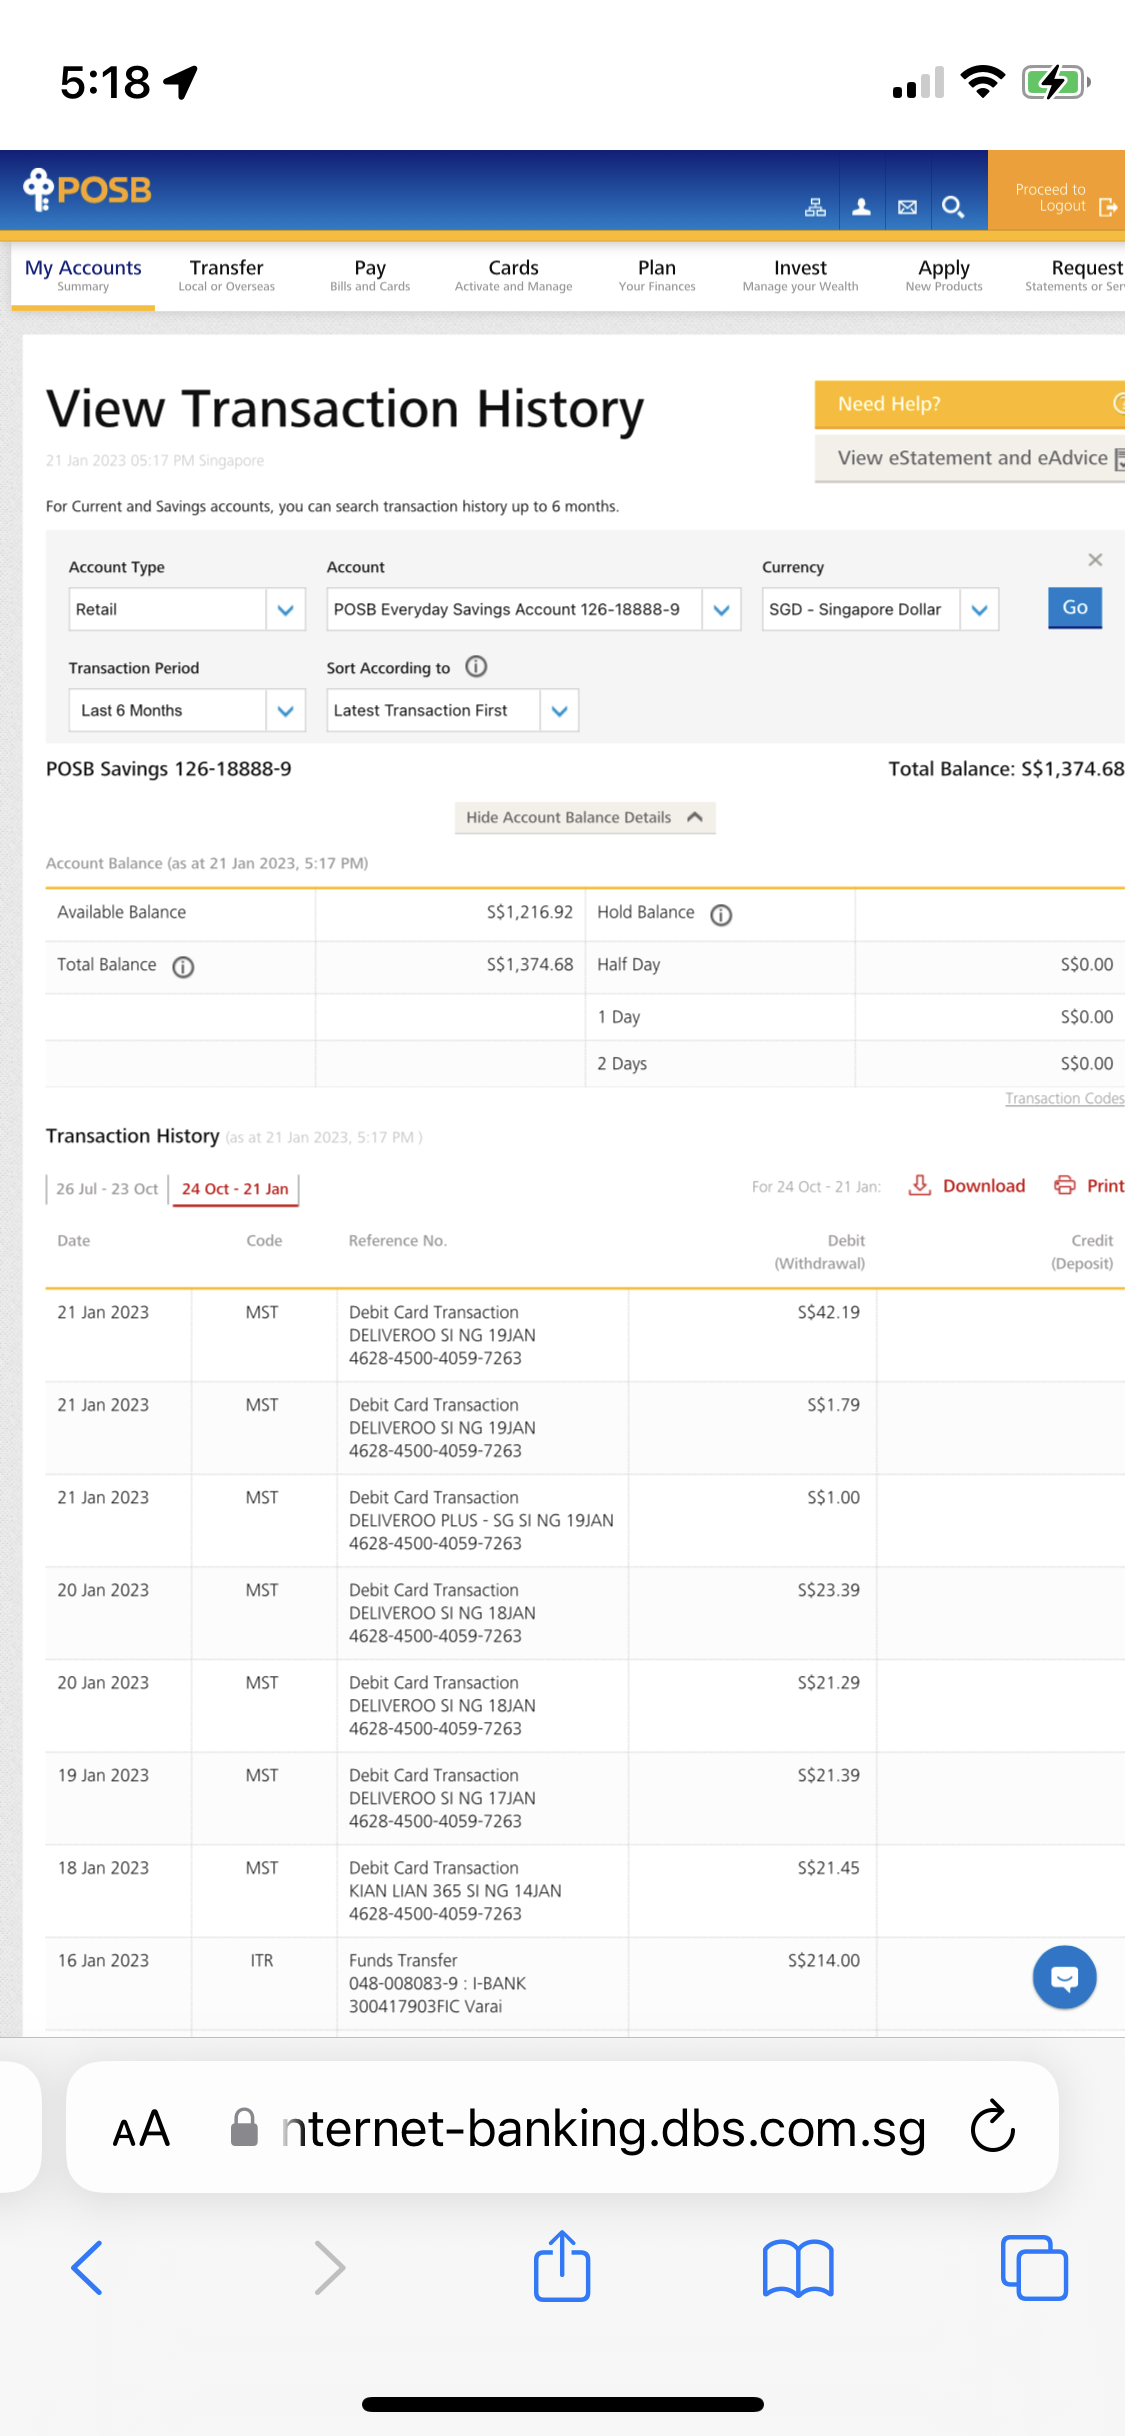Open the chat bubble assistant
Screen dimensions: 1125x2436
click(1064, 1977)
